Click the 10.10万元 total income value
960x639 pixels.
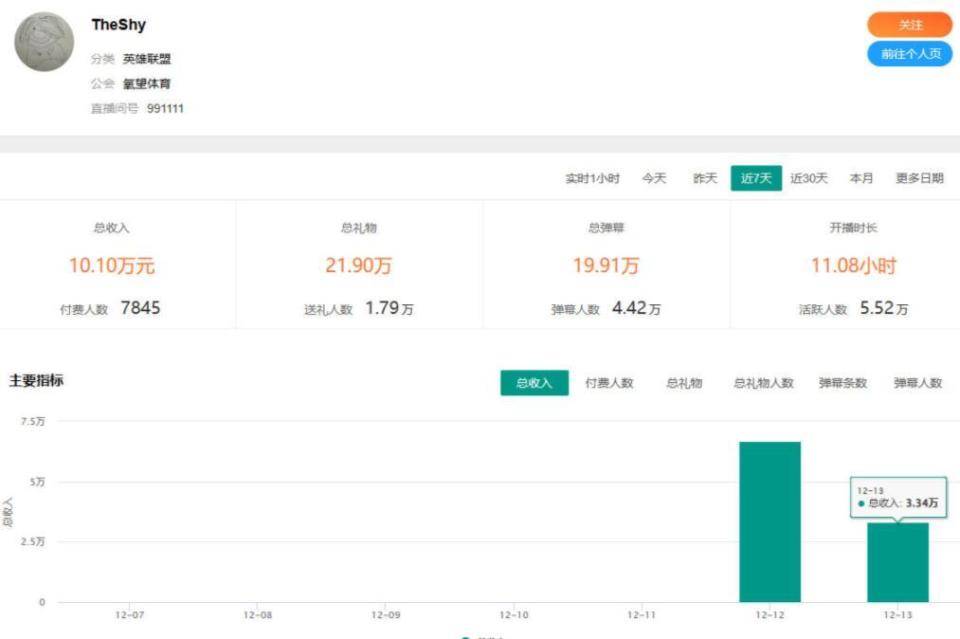(111, 266)
